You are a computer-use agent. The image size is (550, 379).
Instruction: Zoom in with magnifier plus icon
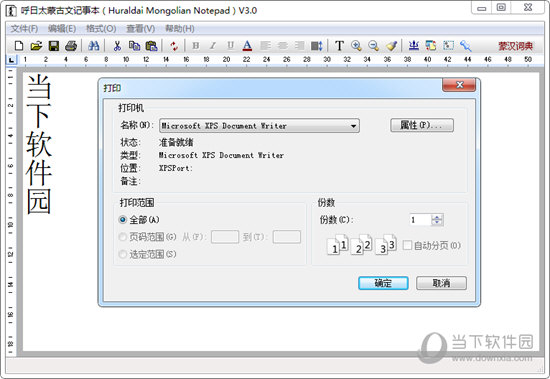[356, 46]
